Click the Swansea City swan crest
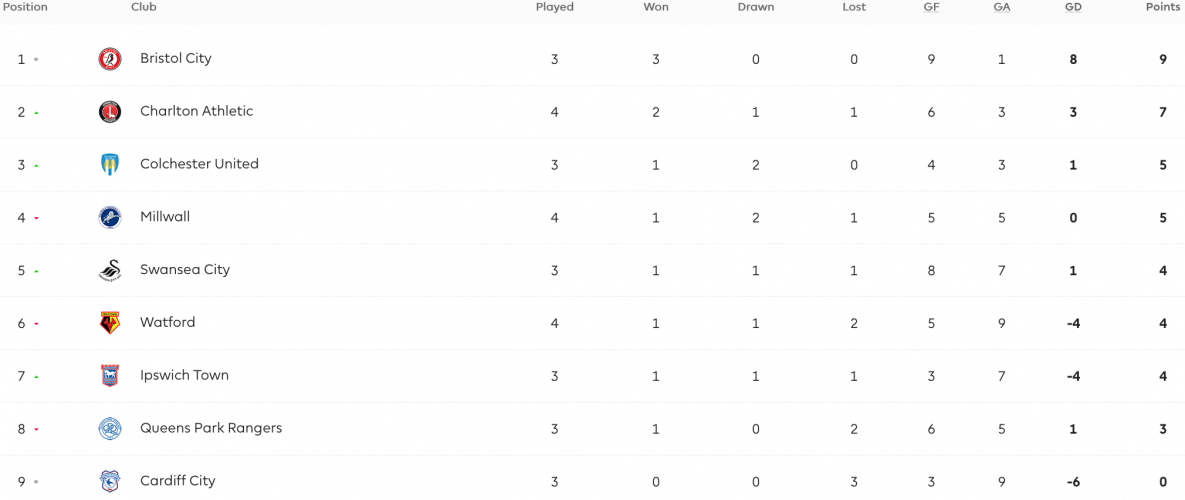The height and width of the screenshot is (500, 1185). click(110, 270)
